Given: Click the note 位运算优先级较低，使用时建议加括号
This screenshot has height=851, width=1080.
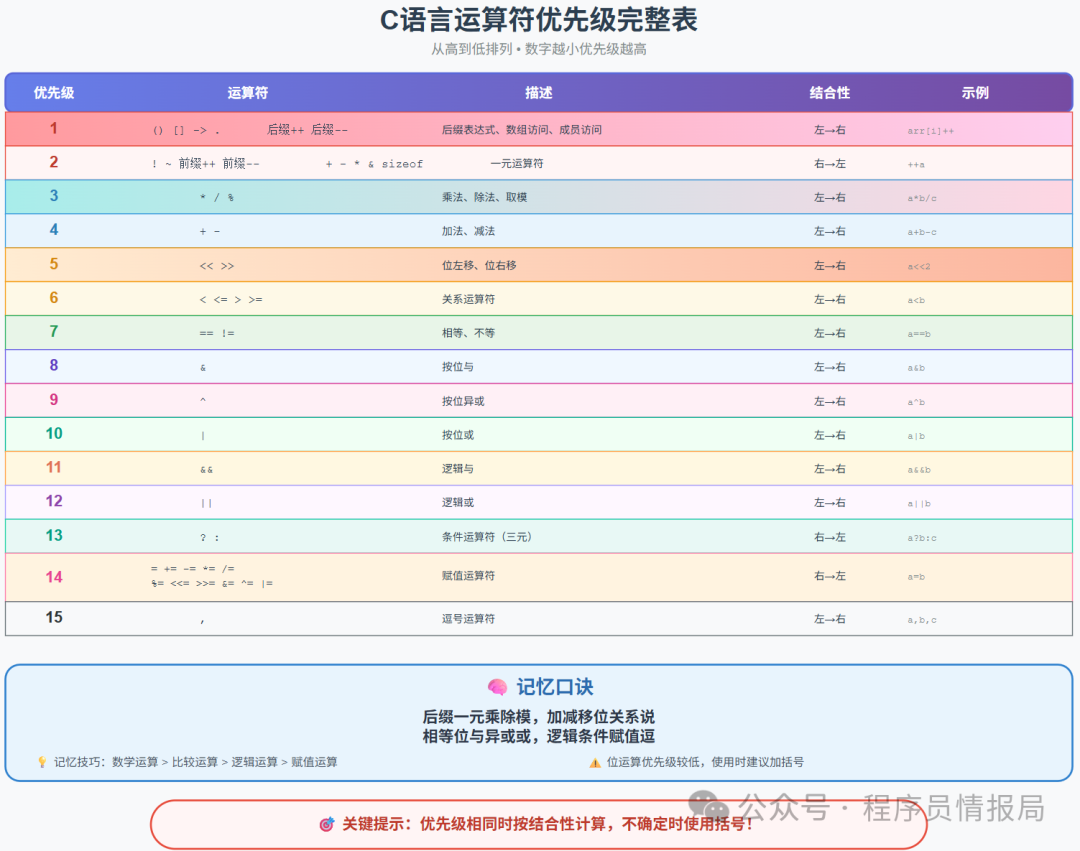Looking at the screenshot, I should pyautogui.click(x=705, y=761).
